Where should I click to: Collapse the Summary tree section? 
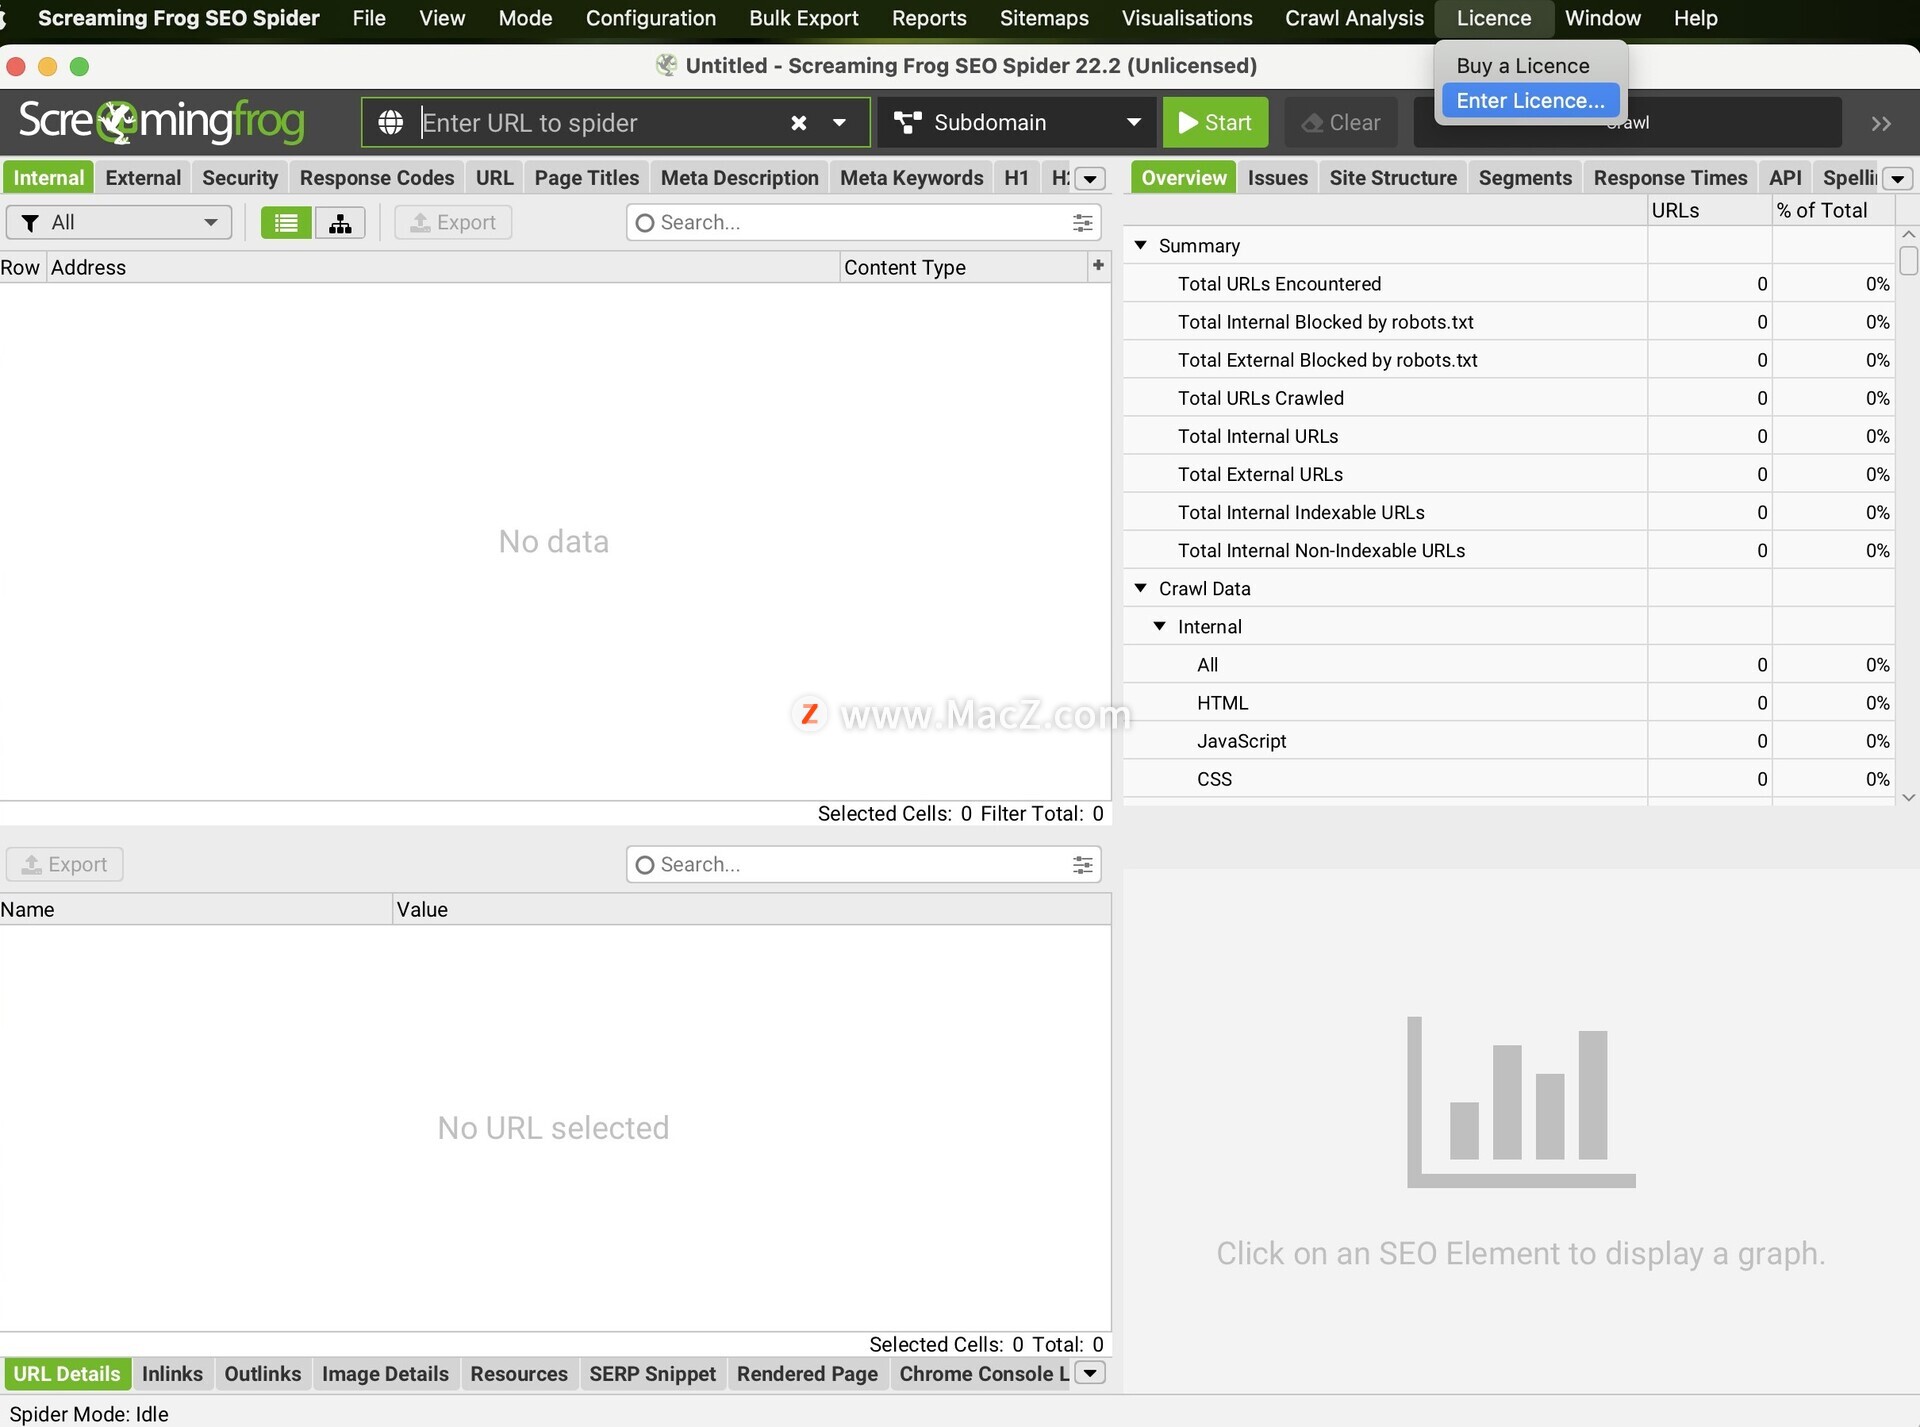(x=1140, y=245)
